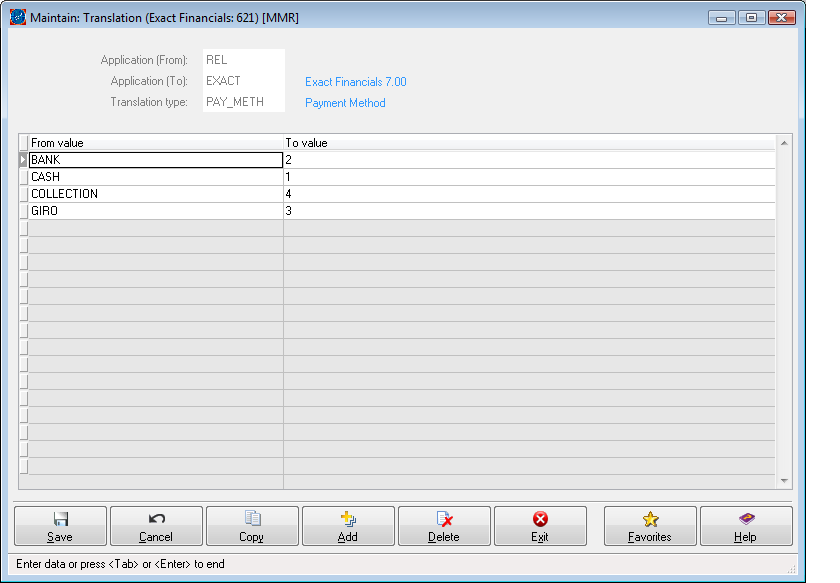
Task: Click the red Exit icon
Action: coord(540,519)
